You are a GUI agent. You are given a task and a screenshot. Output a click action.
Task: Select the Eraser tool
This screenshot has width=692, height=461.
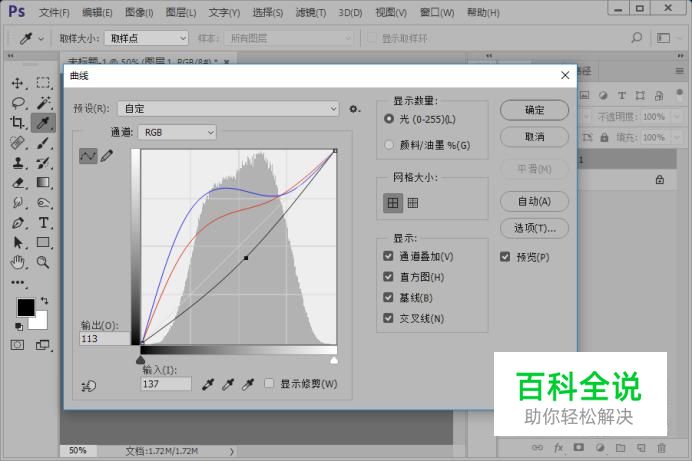[x=18, y=183]
